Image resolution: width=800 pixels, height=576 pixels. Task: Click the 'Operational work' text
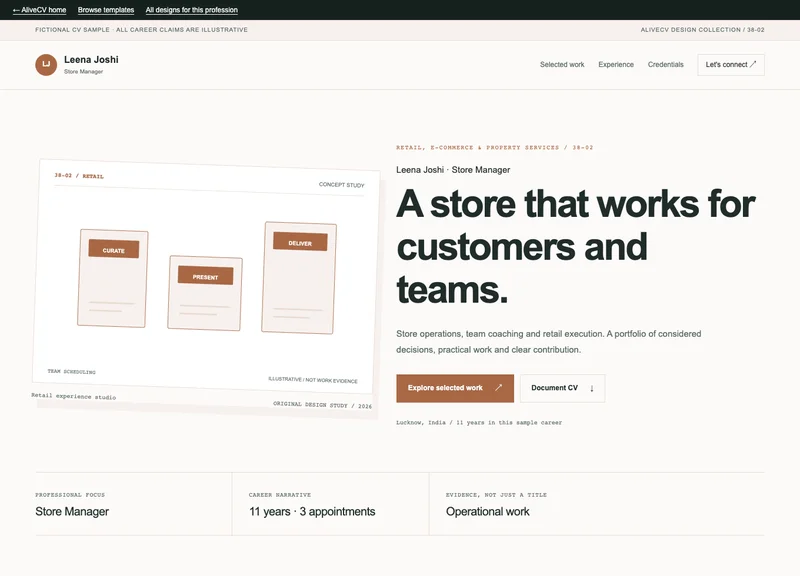click(487, 512)
